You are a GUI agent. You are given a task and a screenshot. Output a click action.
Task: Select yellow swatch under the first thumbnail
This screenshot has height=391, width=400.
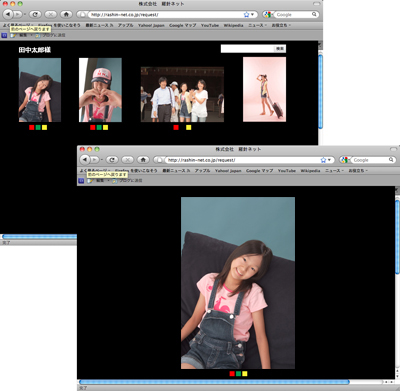pos(44,127)
